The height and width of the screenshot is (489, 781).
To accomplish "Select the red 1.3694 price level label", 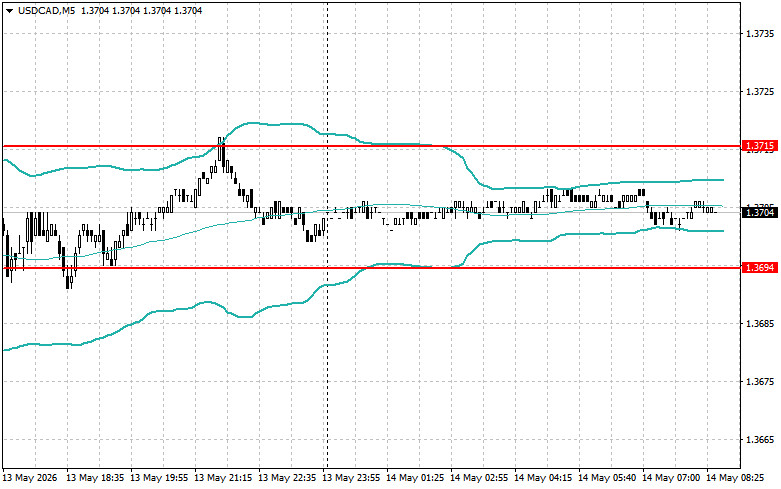I will pyautogui.click(x=760, y=267).
